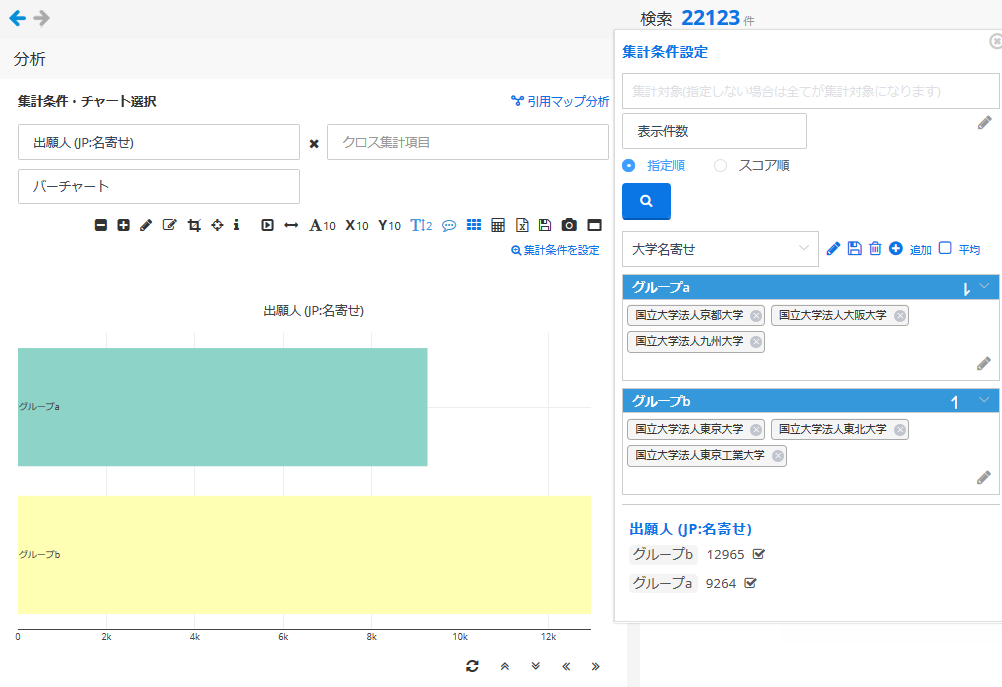Show chart info with the i icon
The height and width of the screenshot is (687, 1002).
tap(236, 225)
